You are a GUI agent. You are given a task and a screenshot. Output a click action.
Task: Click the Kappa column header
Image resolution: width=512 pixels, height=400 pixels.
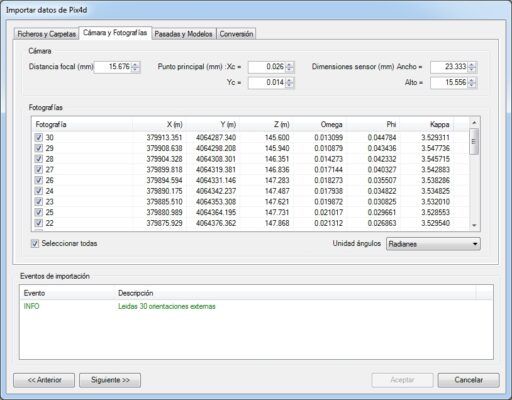[426, 124]
